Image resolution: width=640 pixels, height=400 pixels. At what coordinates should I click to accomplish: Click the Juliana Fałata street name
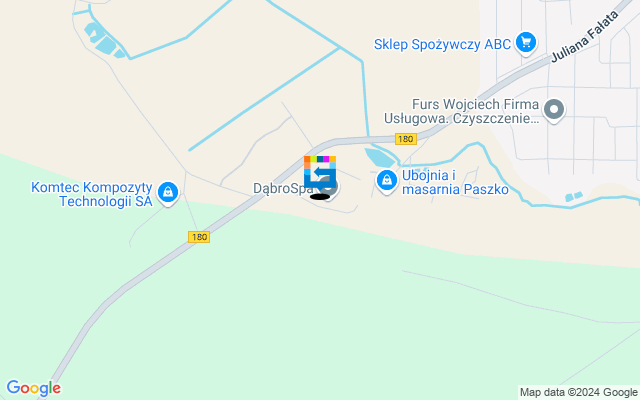point(584,36)
